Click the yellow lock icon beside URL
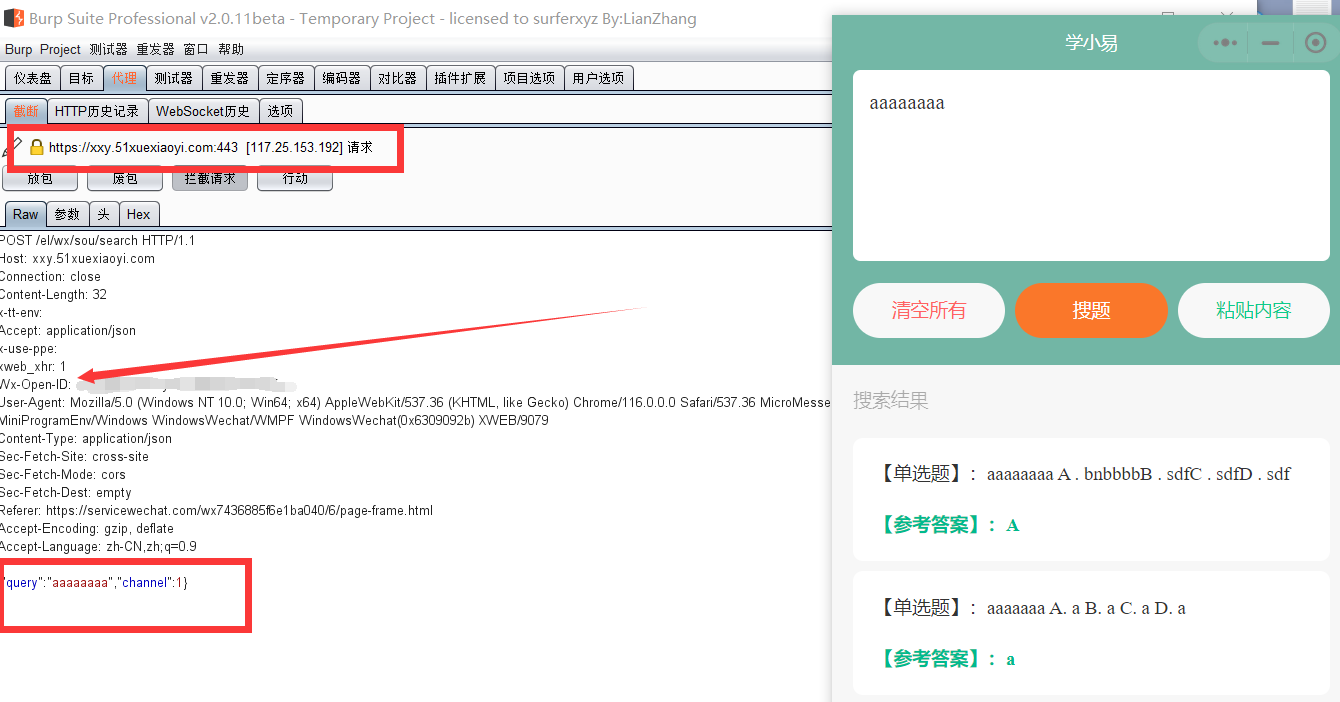This screenshot has width=1340, height=702. point(37,147)
